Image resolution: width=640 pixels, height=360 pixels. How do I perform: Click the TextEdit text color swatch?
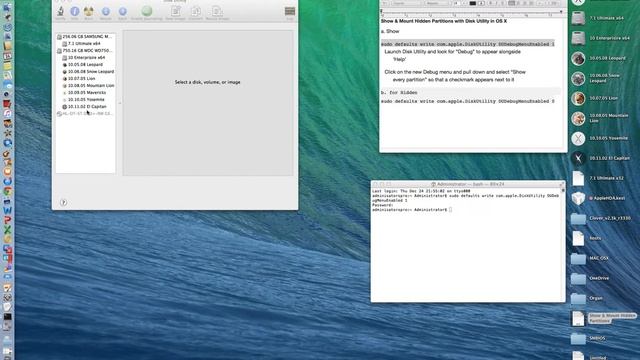pos(473,3)
